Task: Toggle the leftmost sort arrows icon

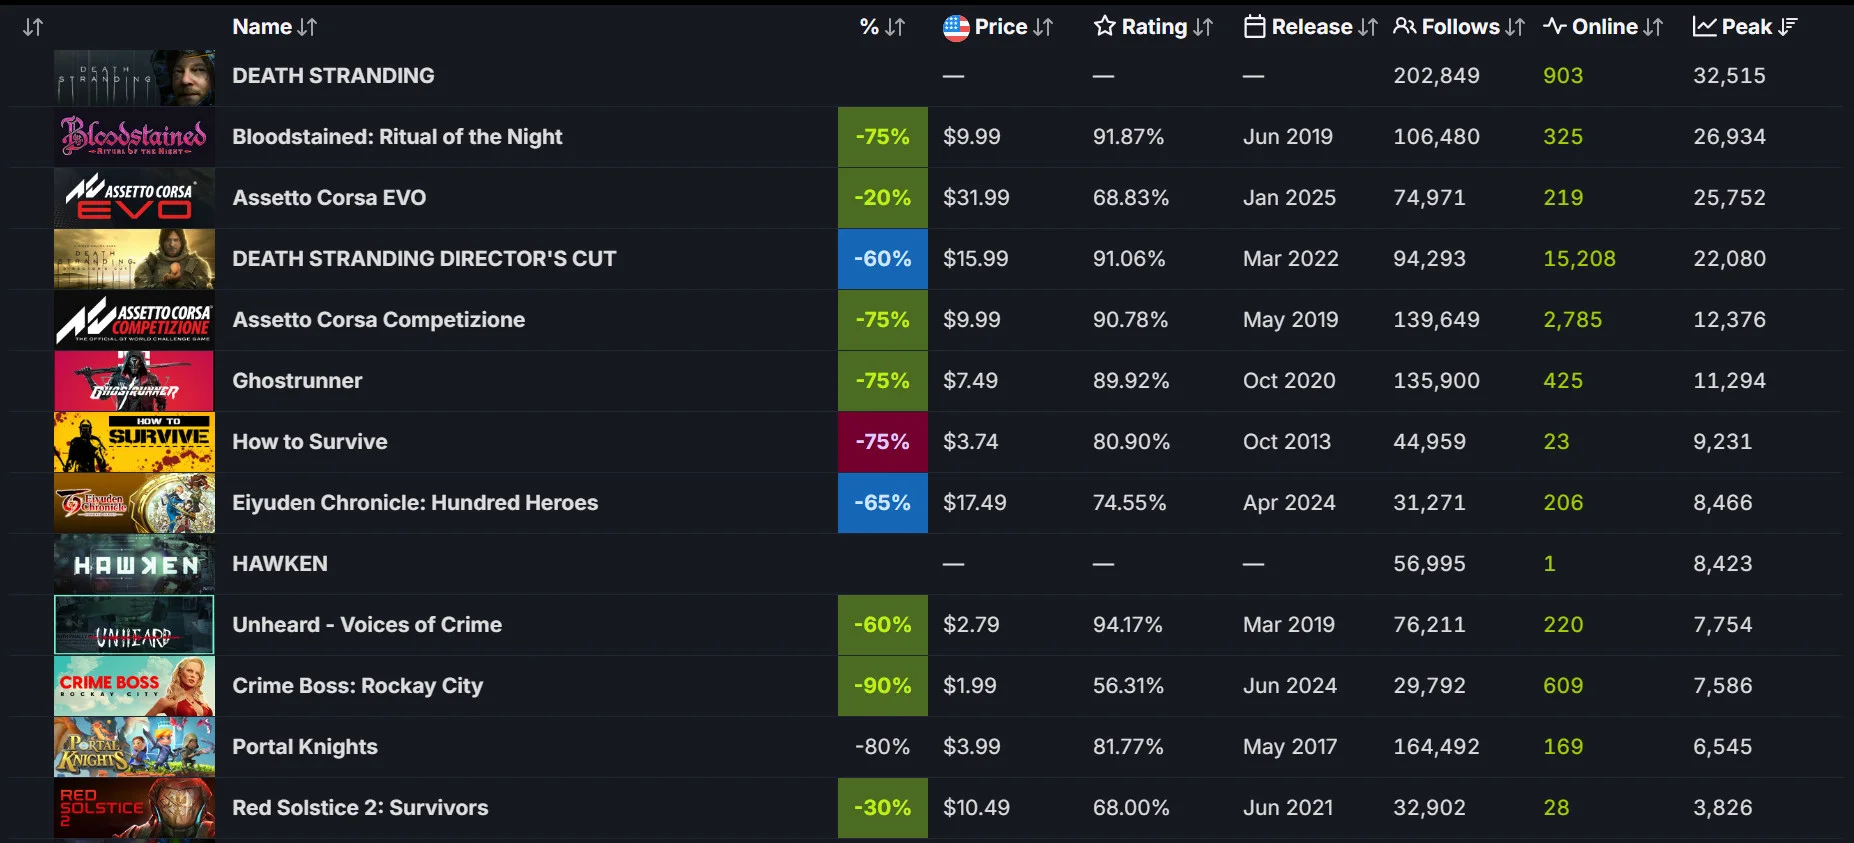Action: (x=33, y=27)
